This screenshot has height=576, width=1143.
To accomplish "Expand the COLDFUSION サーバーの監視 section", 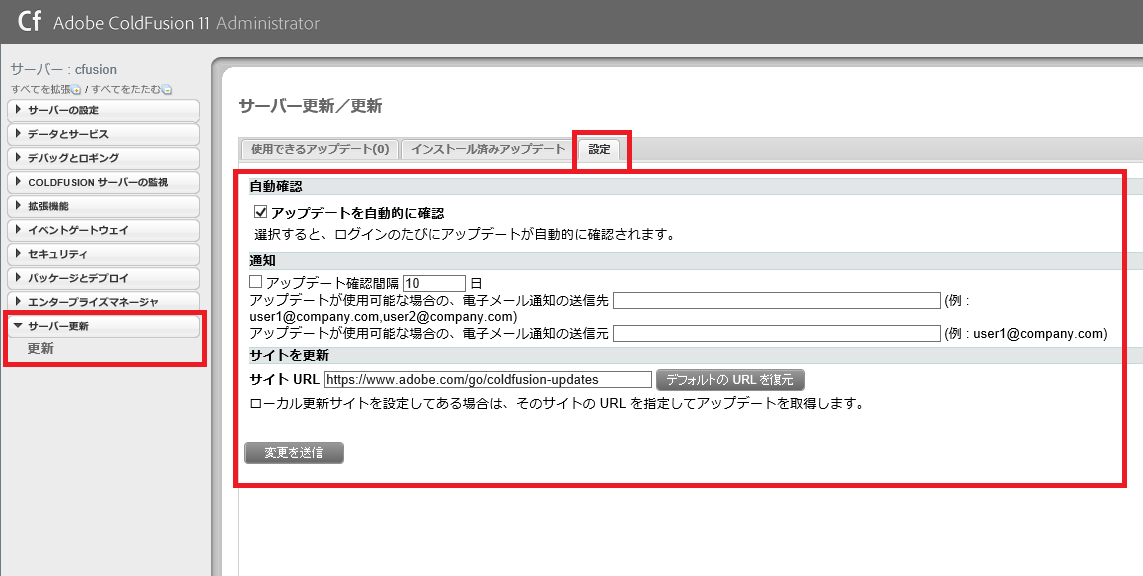I will click(104, 182).
